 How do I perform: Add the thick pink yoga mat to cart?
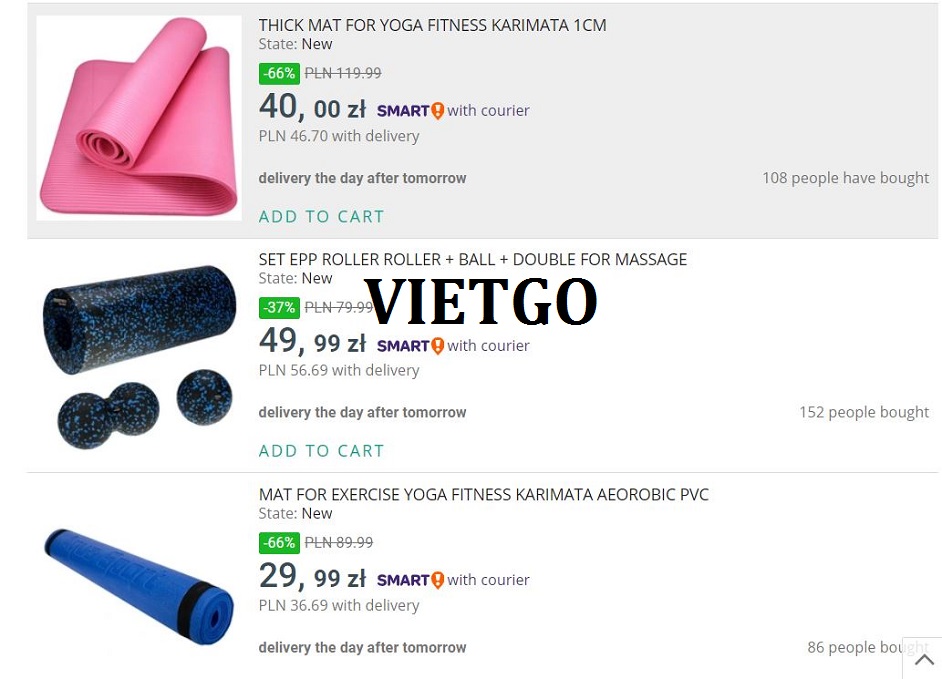(321, 216)
